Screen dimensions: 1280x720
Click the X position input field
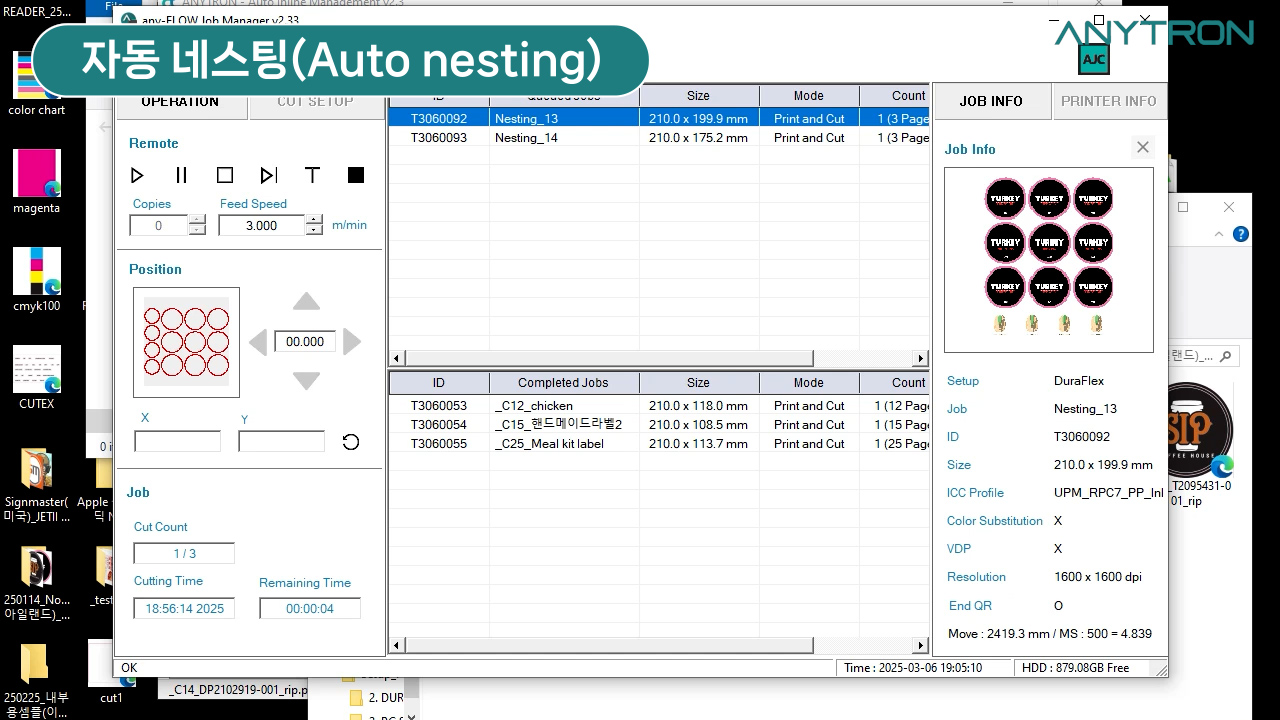178,441
